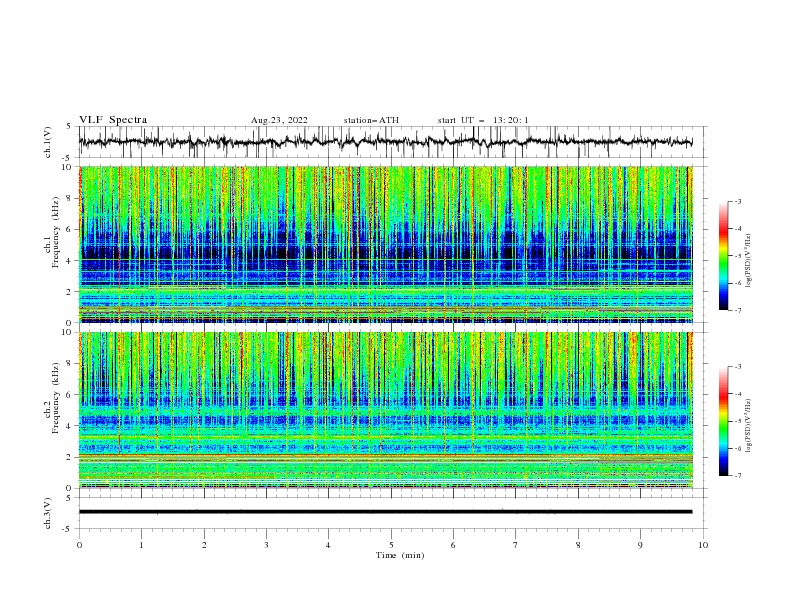Screen dimensions: 792x612
Task: Click the ch.2 PSD color scale bar
Action: click(724, 421)
